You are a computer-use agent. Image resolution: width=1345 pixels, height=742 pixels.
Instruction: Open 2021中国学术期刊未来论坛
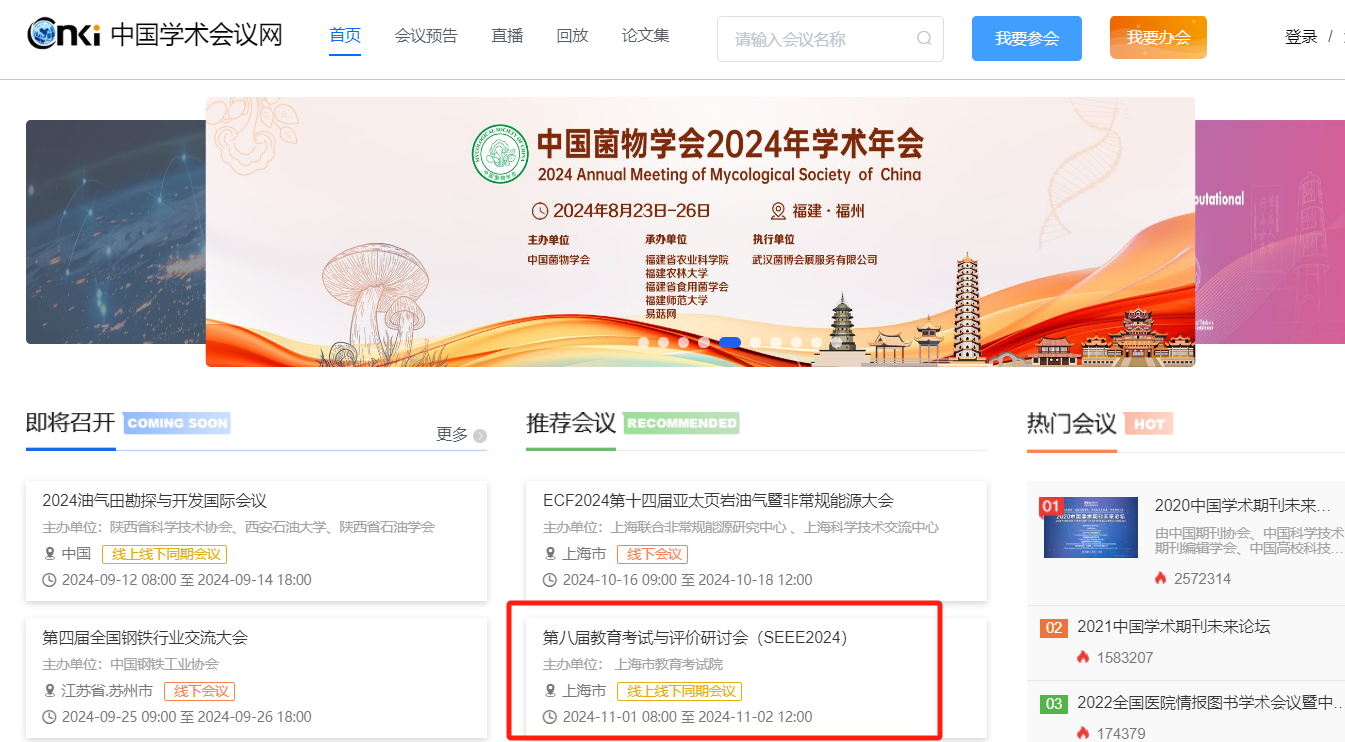click(x=1174, y=627)
